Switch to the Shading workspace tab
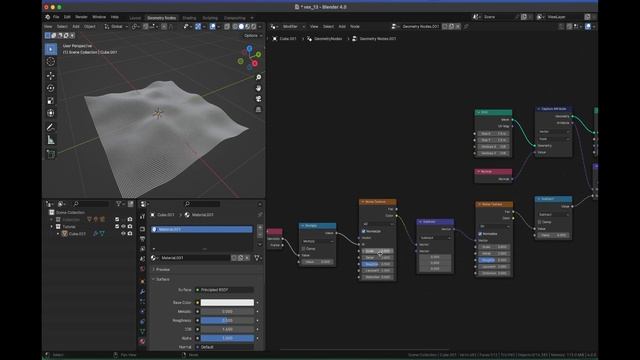 click(189, 18)
